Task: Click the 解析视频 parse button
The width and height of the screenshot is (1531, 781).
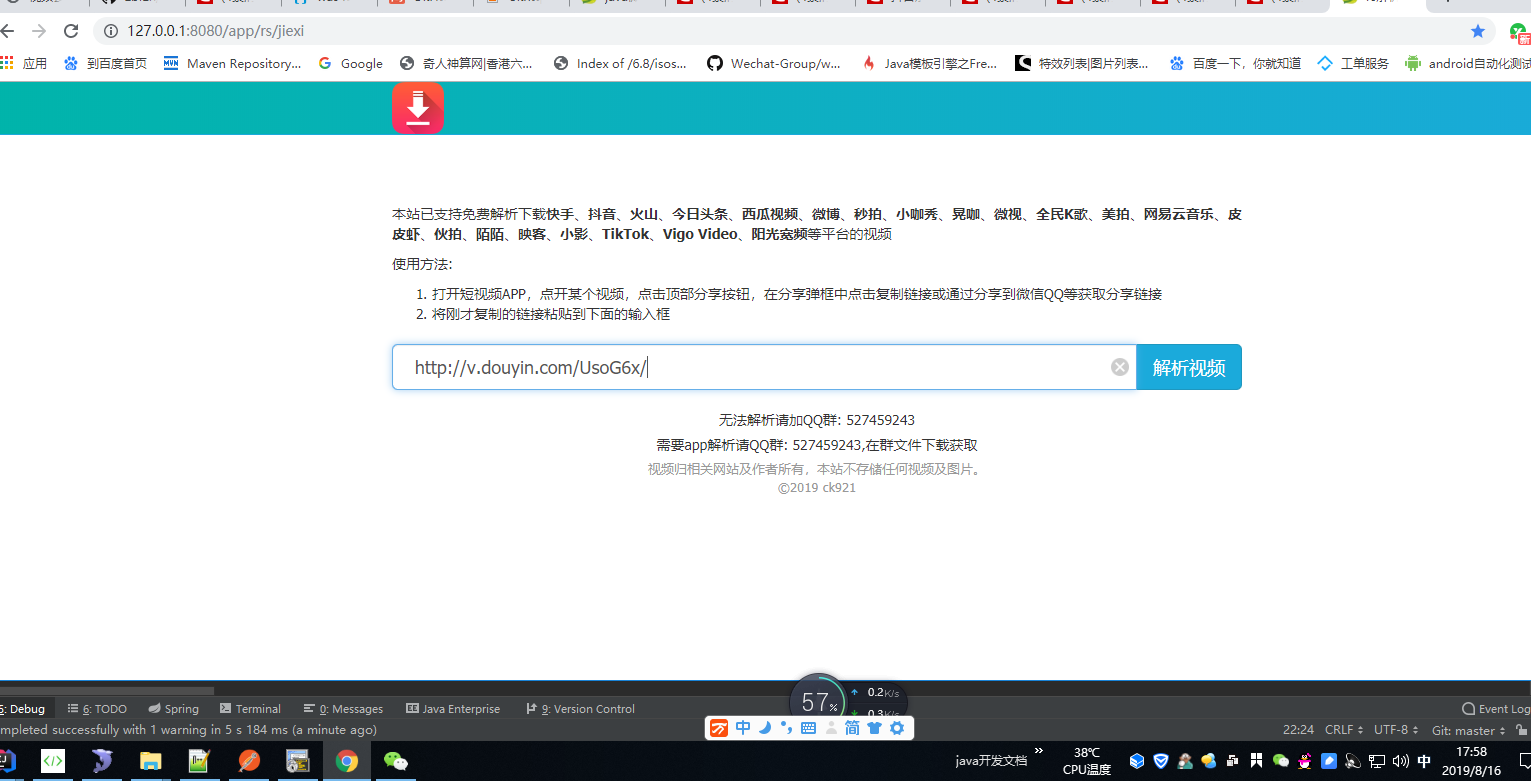Action: pyautogui.click(x=1188, y=367)
